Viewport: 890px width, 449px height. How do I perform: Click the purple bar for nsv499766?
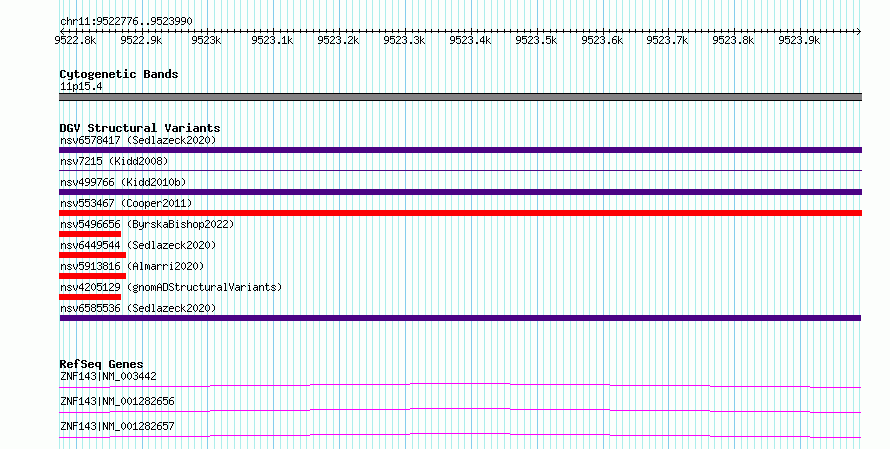pyautogui.click(x=460, y=192)
